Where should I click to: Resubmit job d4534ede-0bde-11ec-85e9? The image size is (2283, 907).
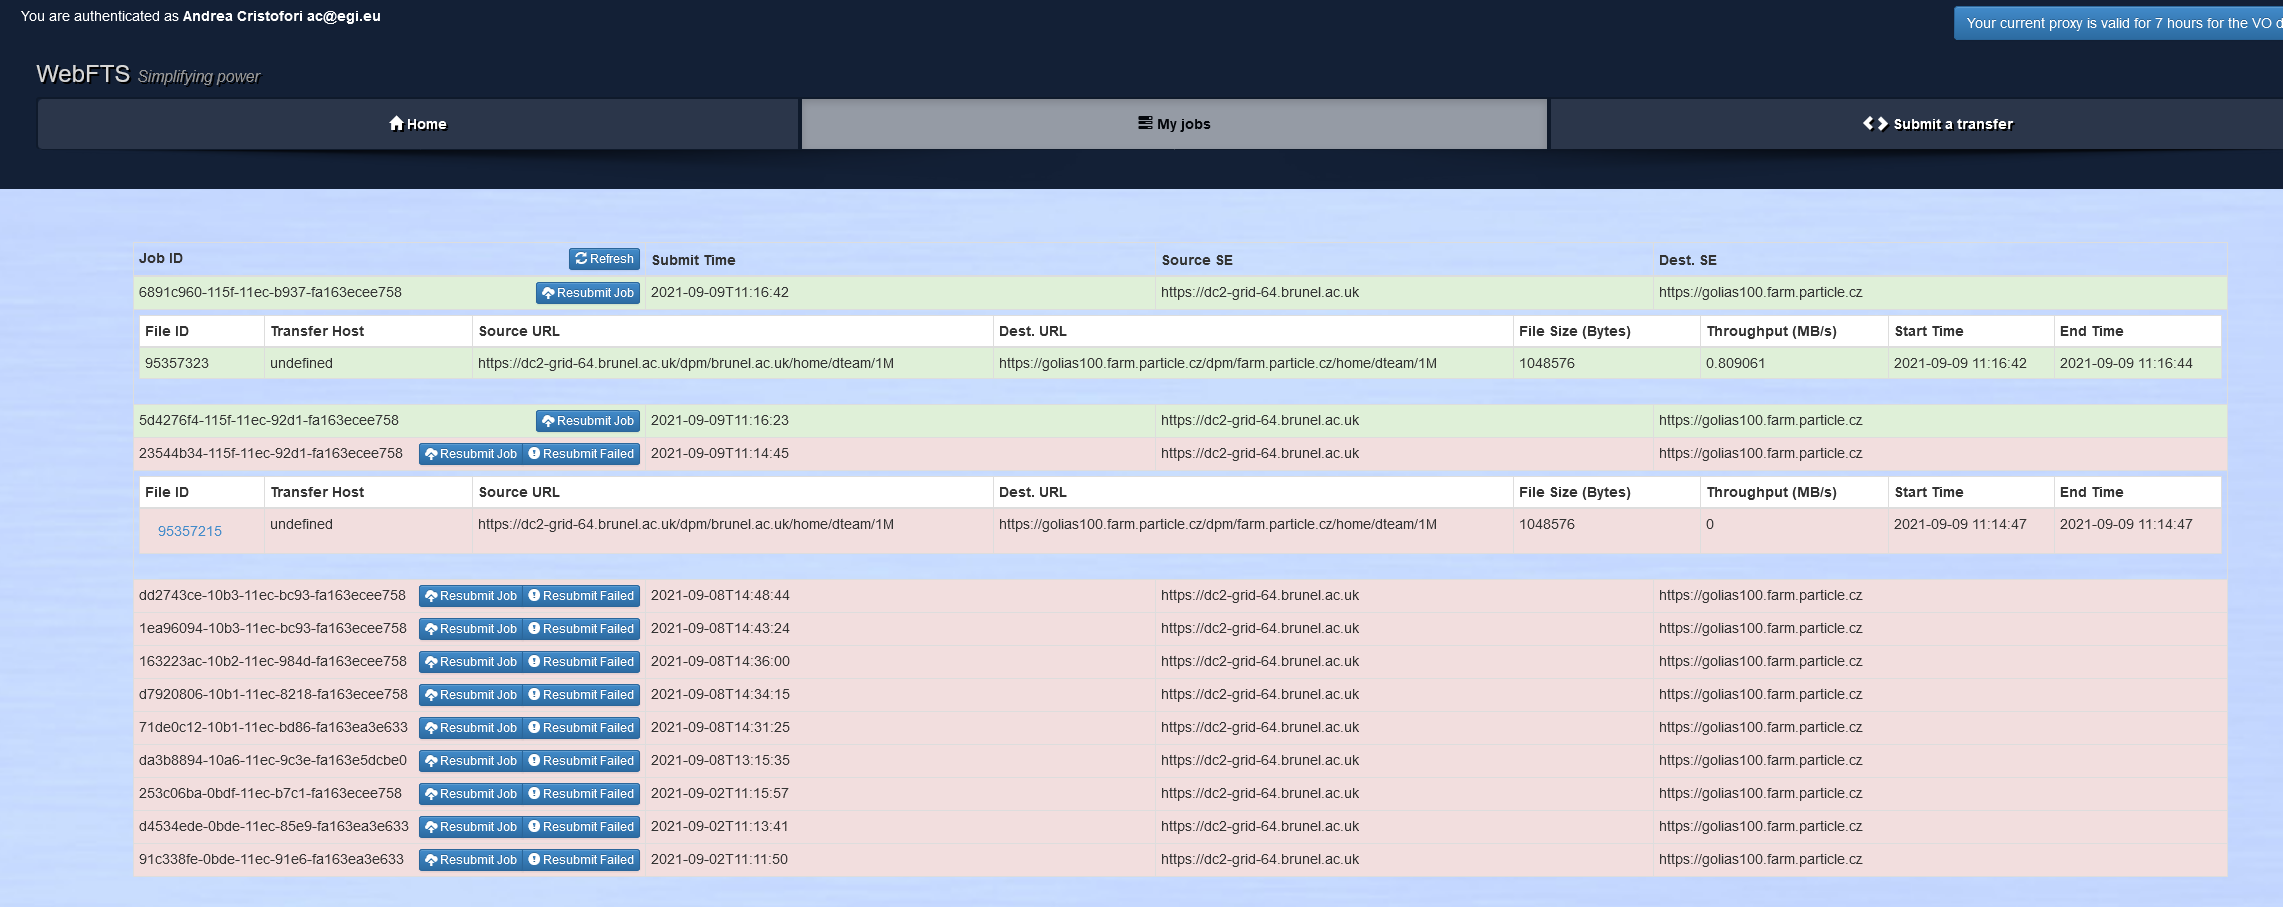click(471, 827)
